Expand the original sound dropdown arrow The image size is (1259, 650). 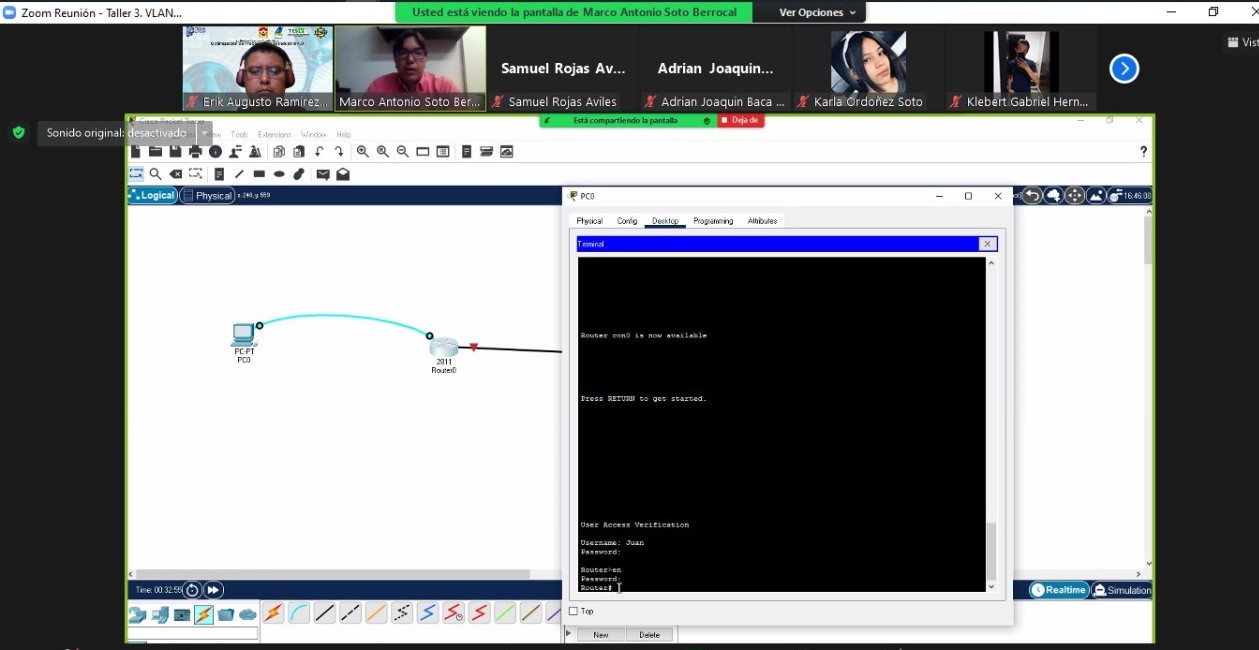[205, 132]
